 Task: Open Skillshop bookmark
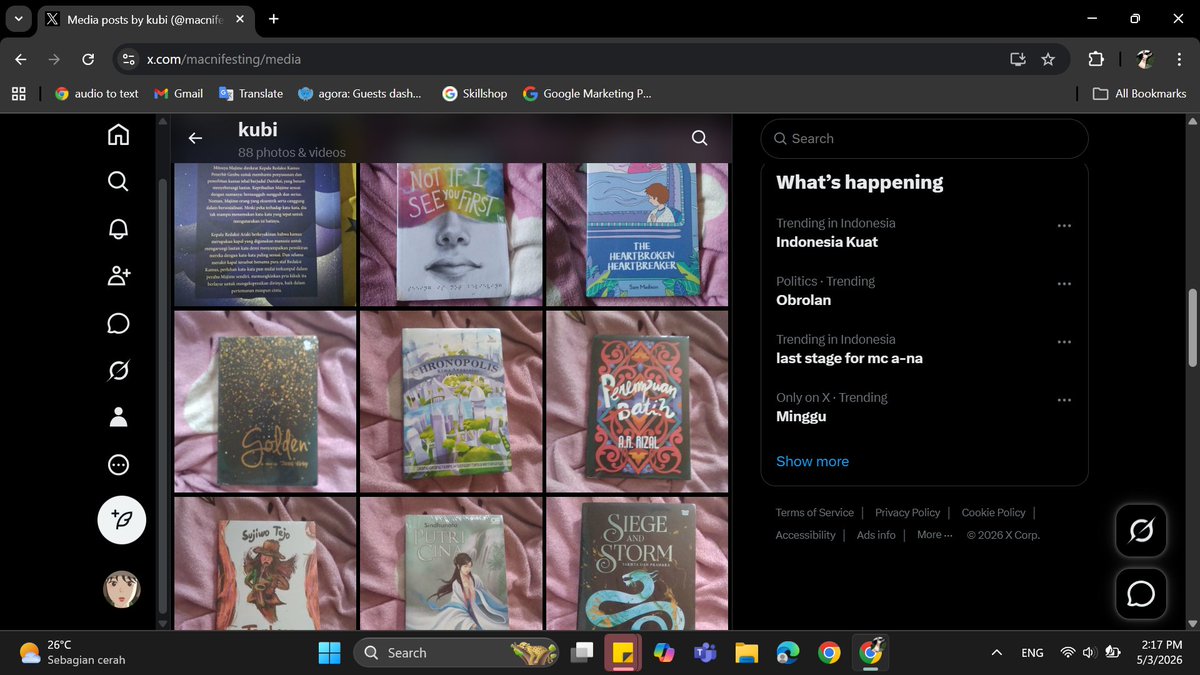(475, 93)
